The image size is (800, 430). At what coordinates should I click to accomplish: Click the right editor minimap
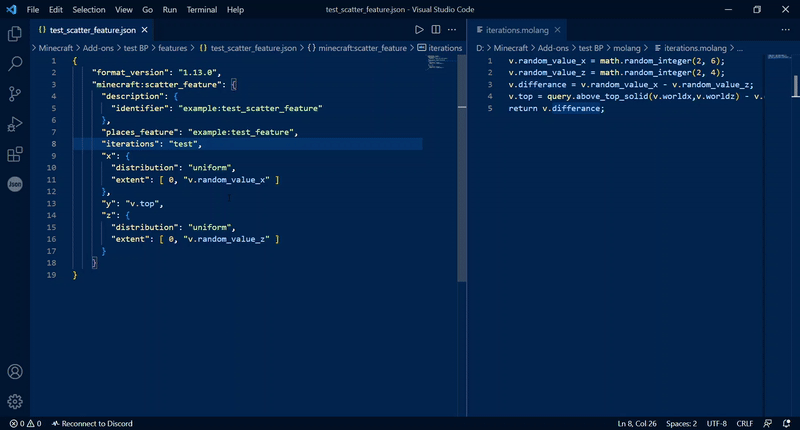(778, 57)
